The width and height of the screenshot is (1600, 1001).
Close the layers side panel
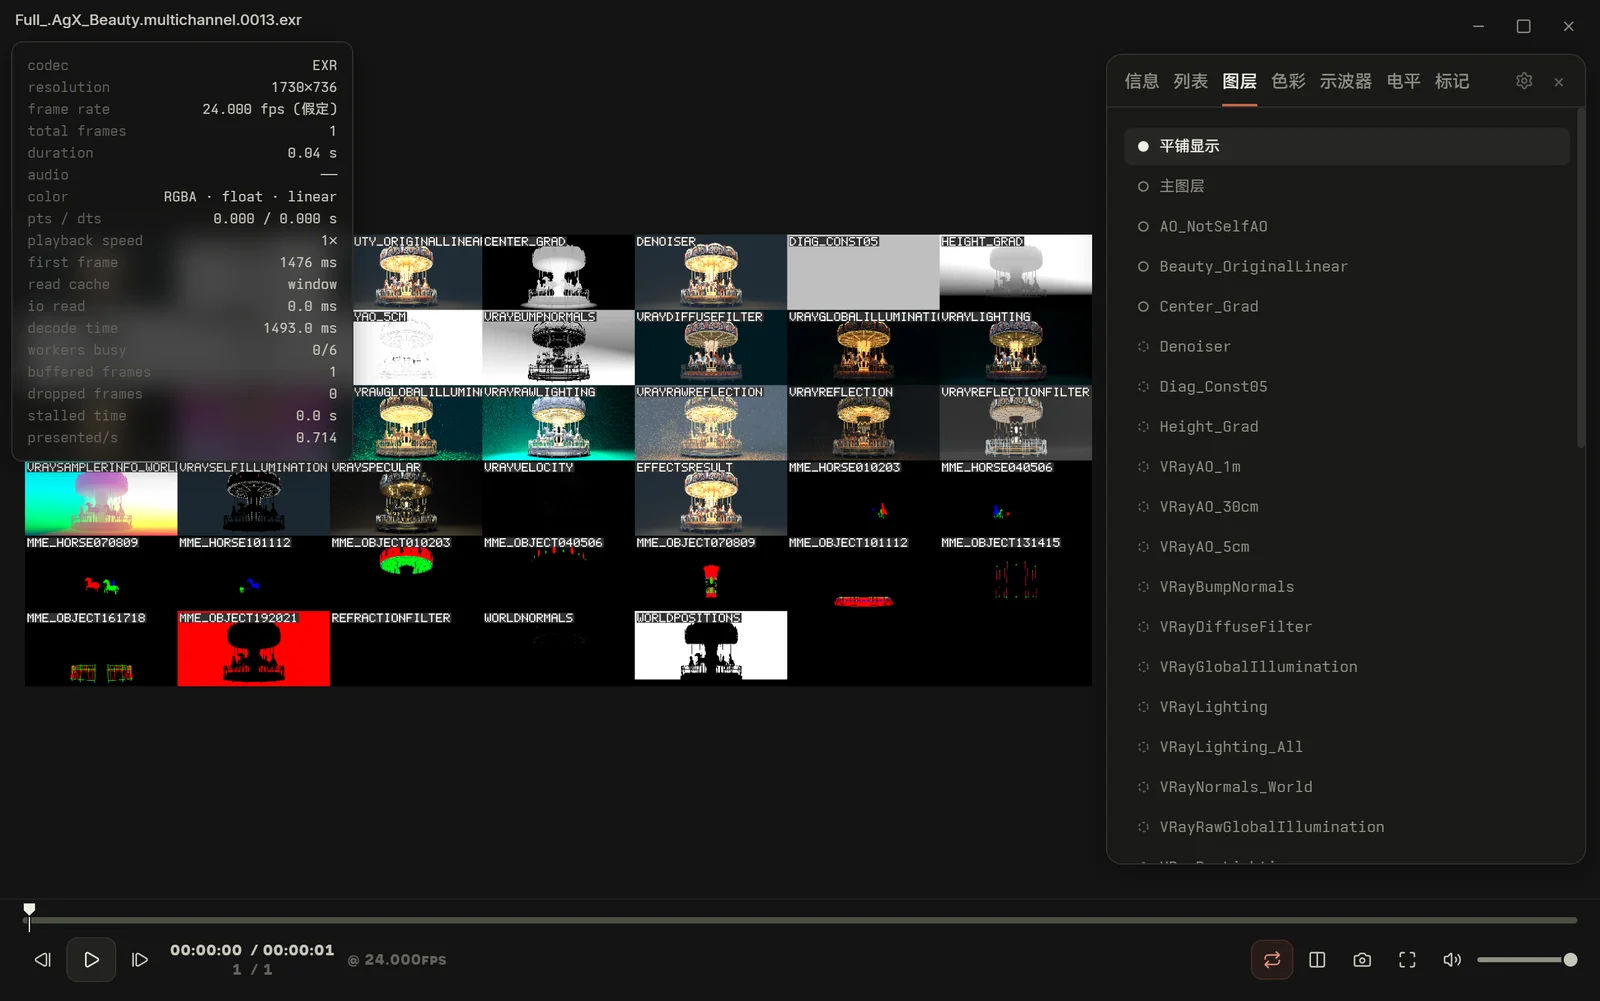point(1559,82)
